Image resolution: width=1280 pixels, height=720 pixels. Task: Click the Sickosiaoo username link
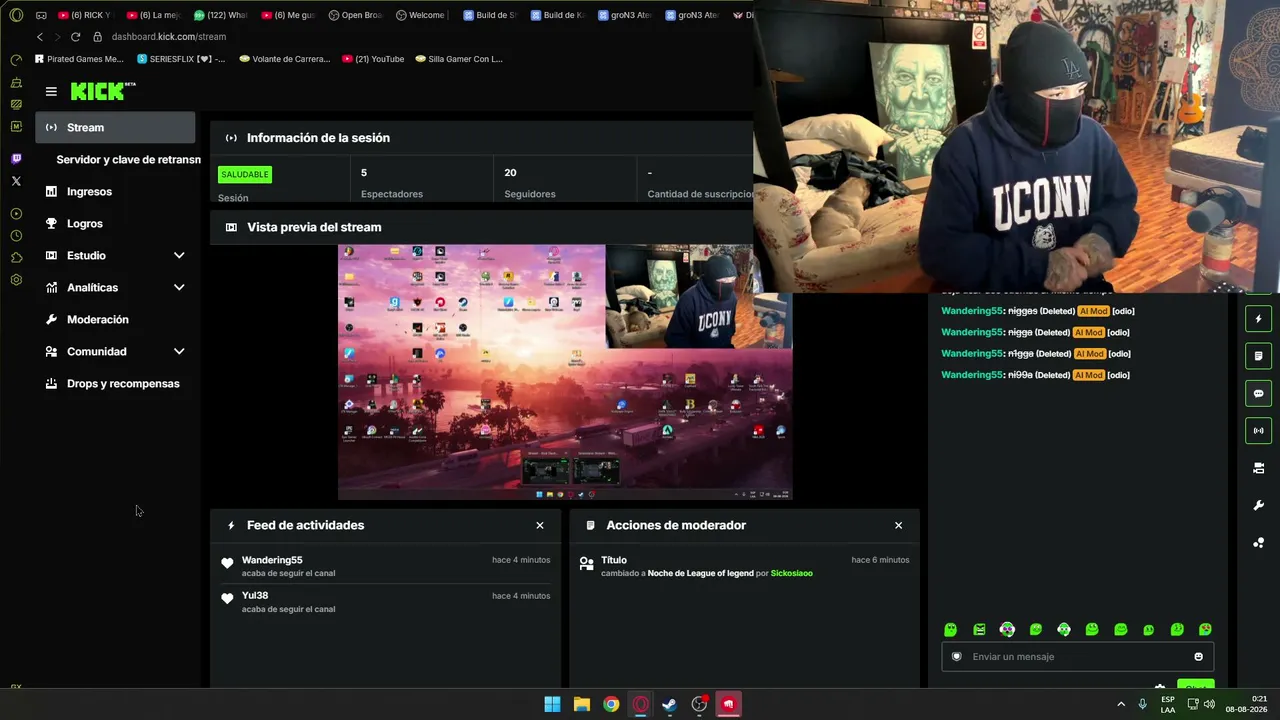coord(791,573)
